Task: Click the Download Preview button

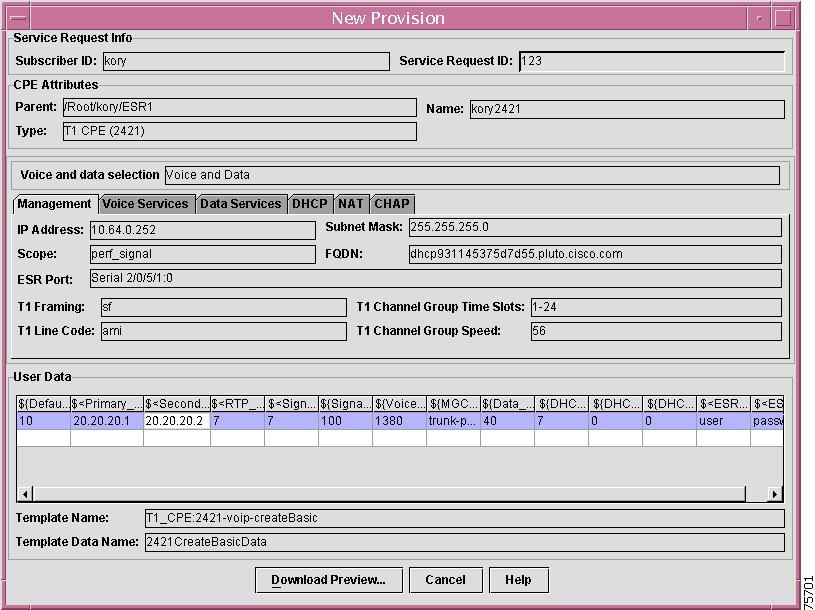Action: pos(328,579)
